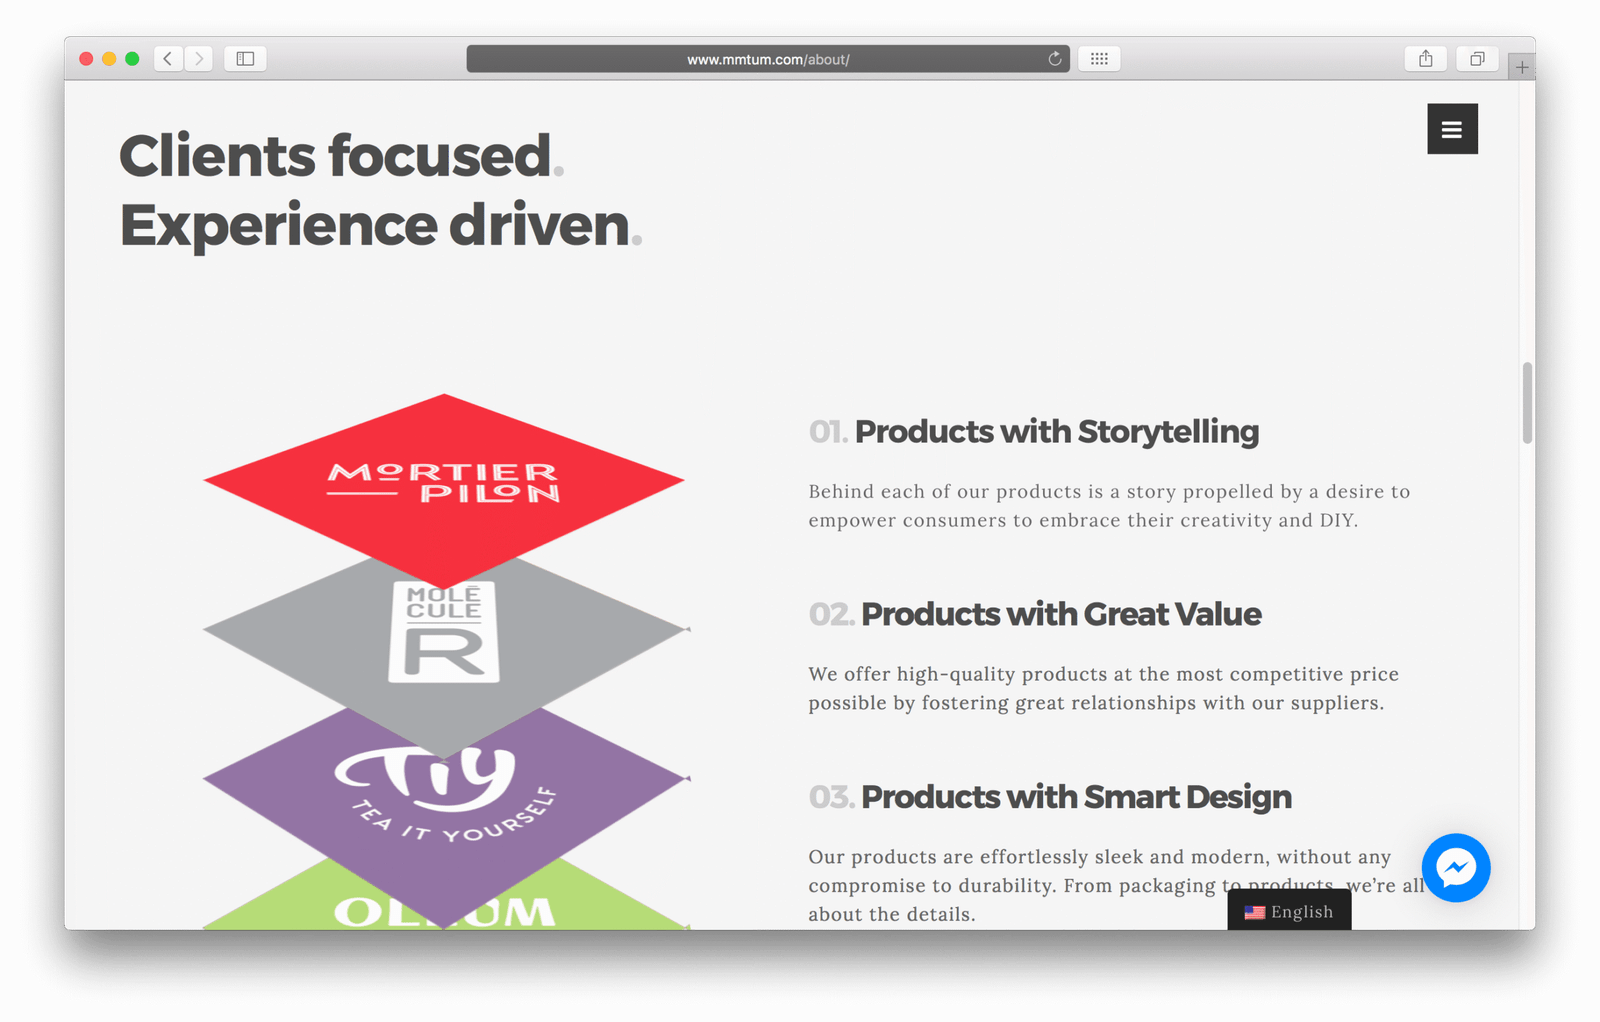The height and width of the screenshot is (1022, 1600).
Task: Open the Messenger chat bubble
Action: pyautogui.click(x=1456, y=867)
